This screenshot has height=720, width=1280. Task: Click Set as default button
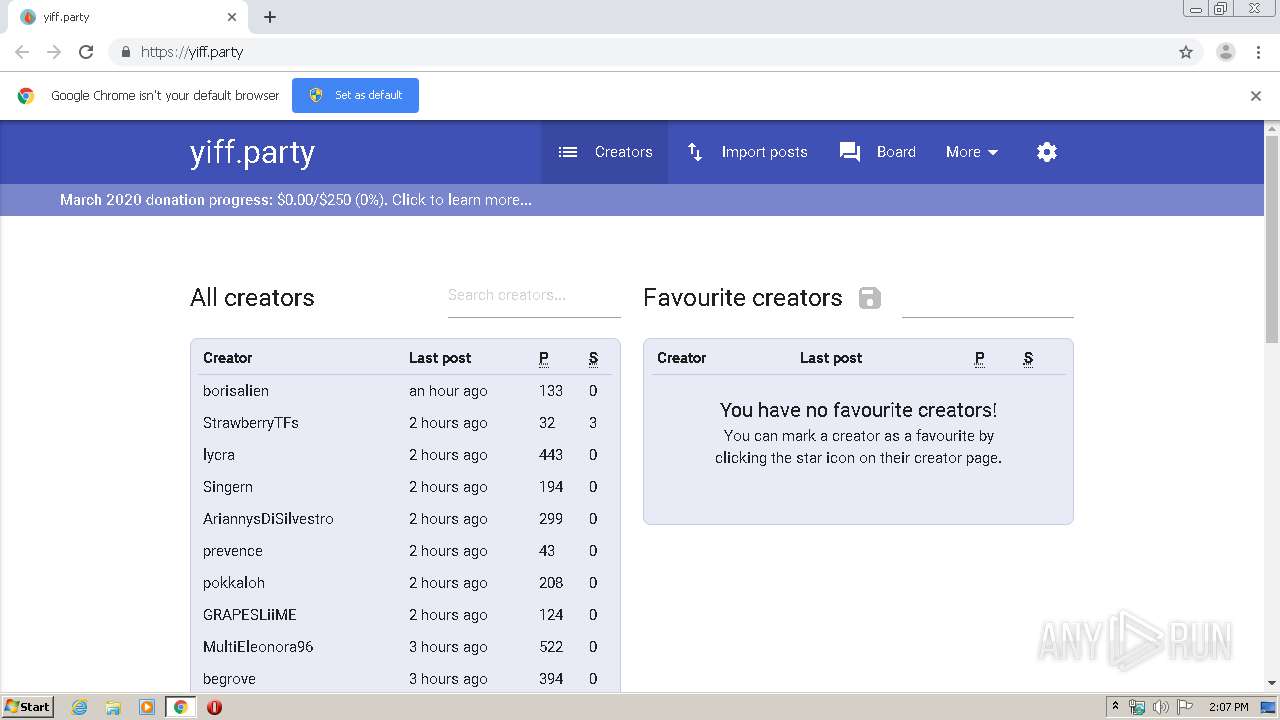[355, 95]
